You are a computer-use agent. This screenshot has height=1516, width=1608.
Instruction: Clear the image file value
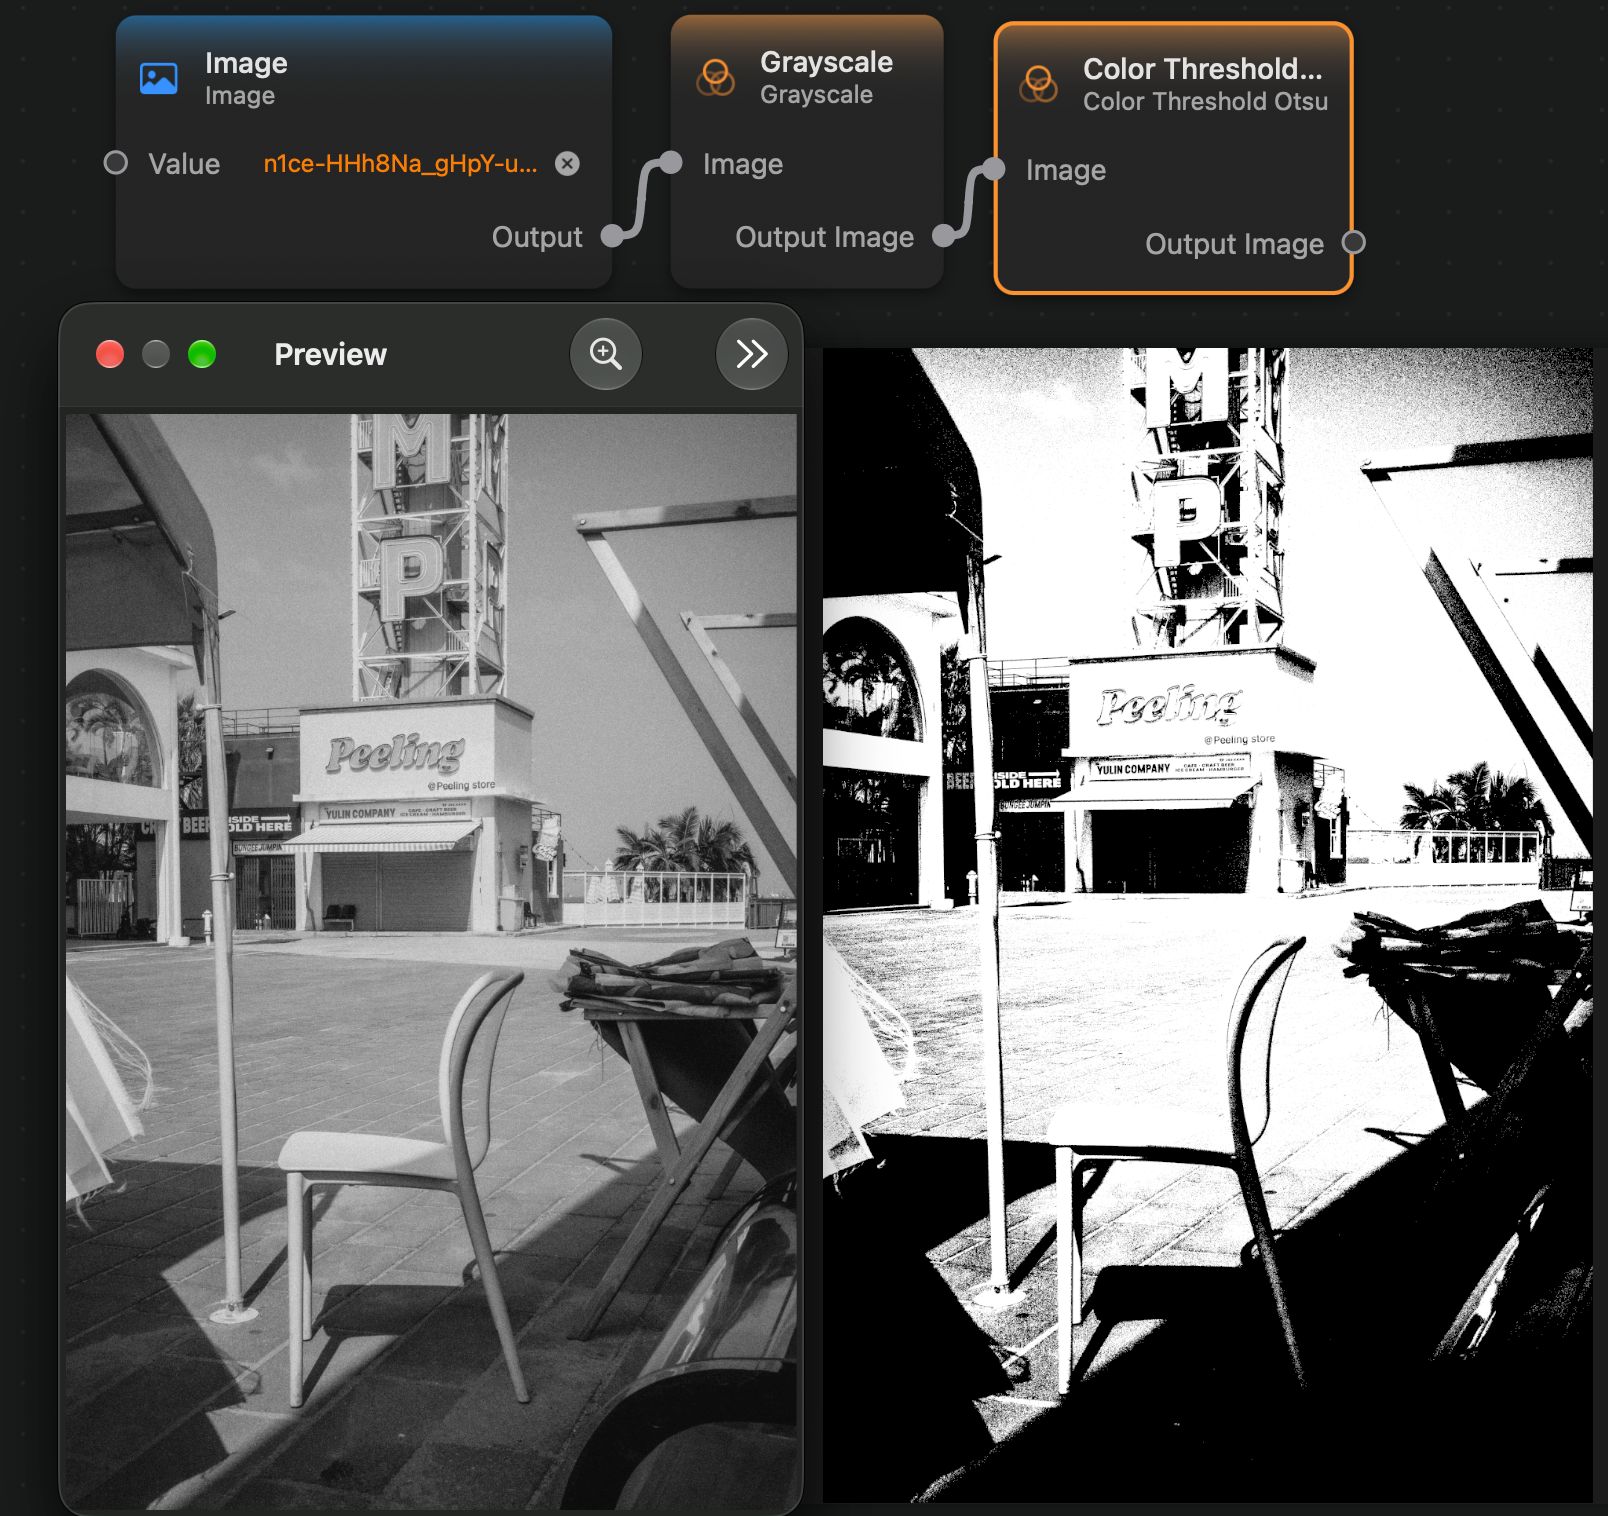[x=567, y=163]
